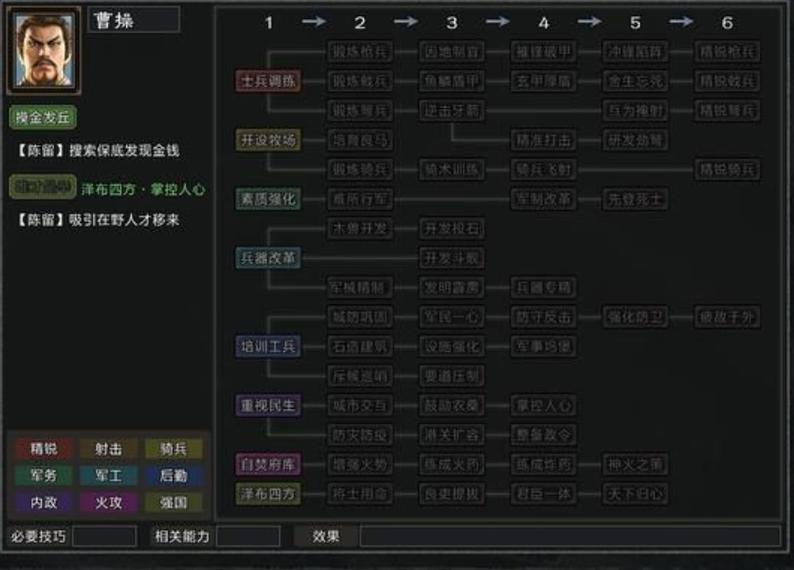
Task: Click the 开发投石 policy node
Action: click(x=452, y=228)
